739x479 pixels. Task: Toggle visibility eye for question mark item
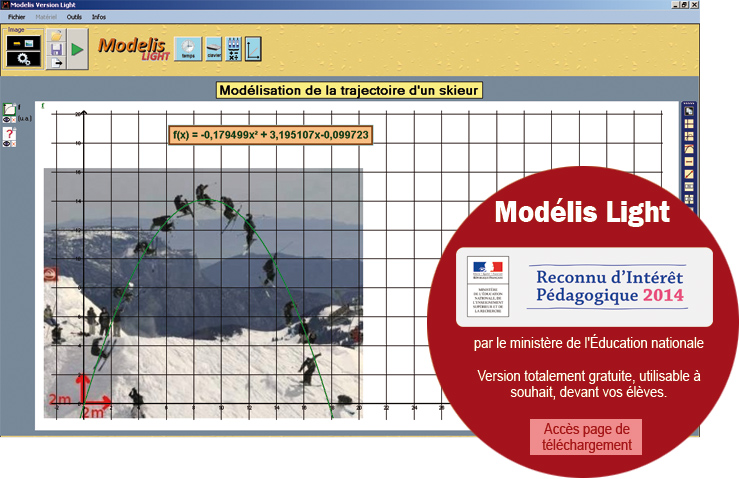(x=6, y=144)
